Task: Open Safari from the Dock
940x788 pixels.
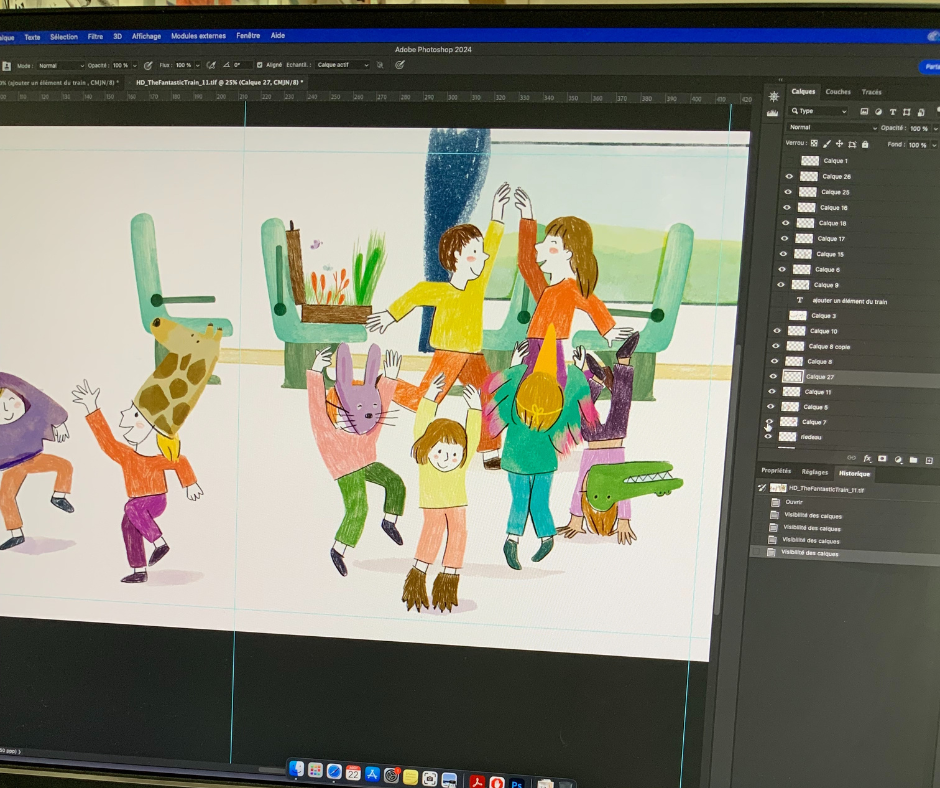Action: pos(334,771)
